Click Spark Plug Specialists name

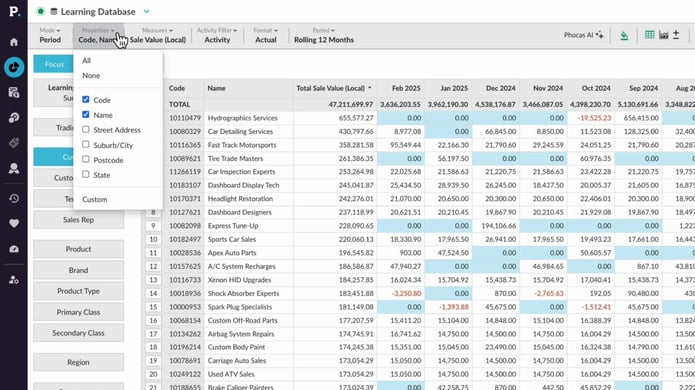tap(240, 307)
